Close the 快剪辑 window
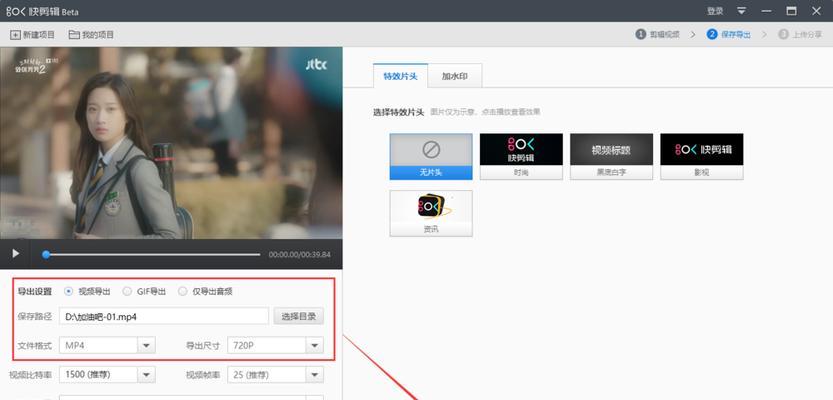Viewport: 833px width, 400px height. click(816, 11)
